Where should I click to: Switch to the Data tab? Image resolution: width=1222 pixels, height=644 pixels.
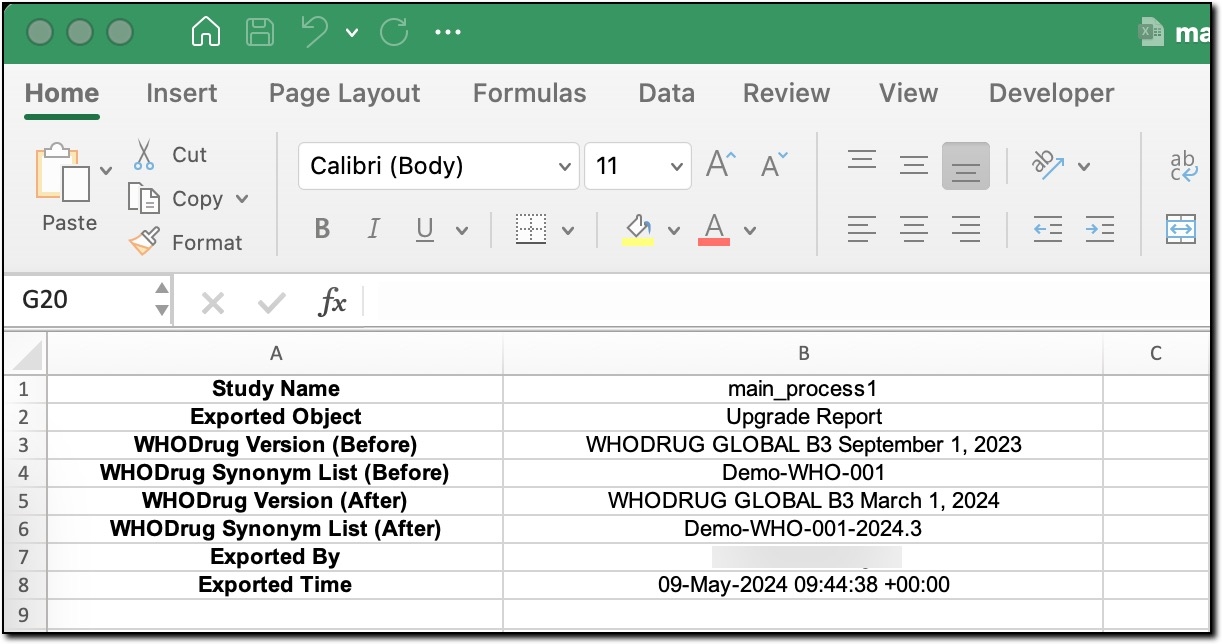click(666, 93)
